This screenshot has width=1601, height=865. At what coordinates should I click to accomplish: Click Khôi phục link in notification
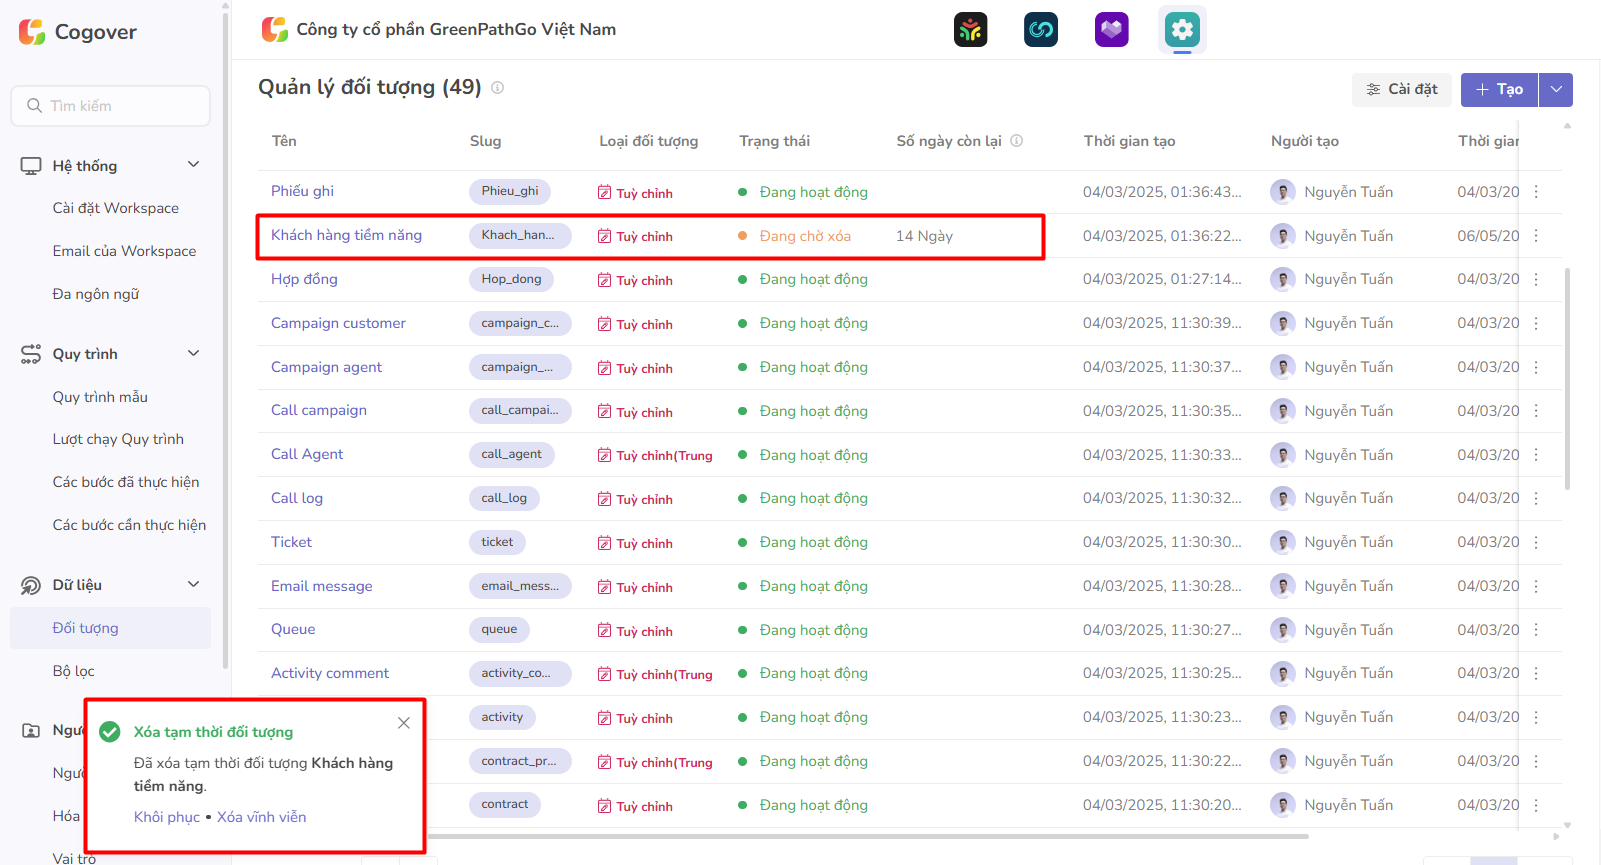(167, 817)
